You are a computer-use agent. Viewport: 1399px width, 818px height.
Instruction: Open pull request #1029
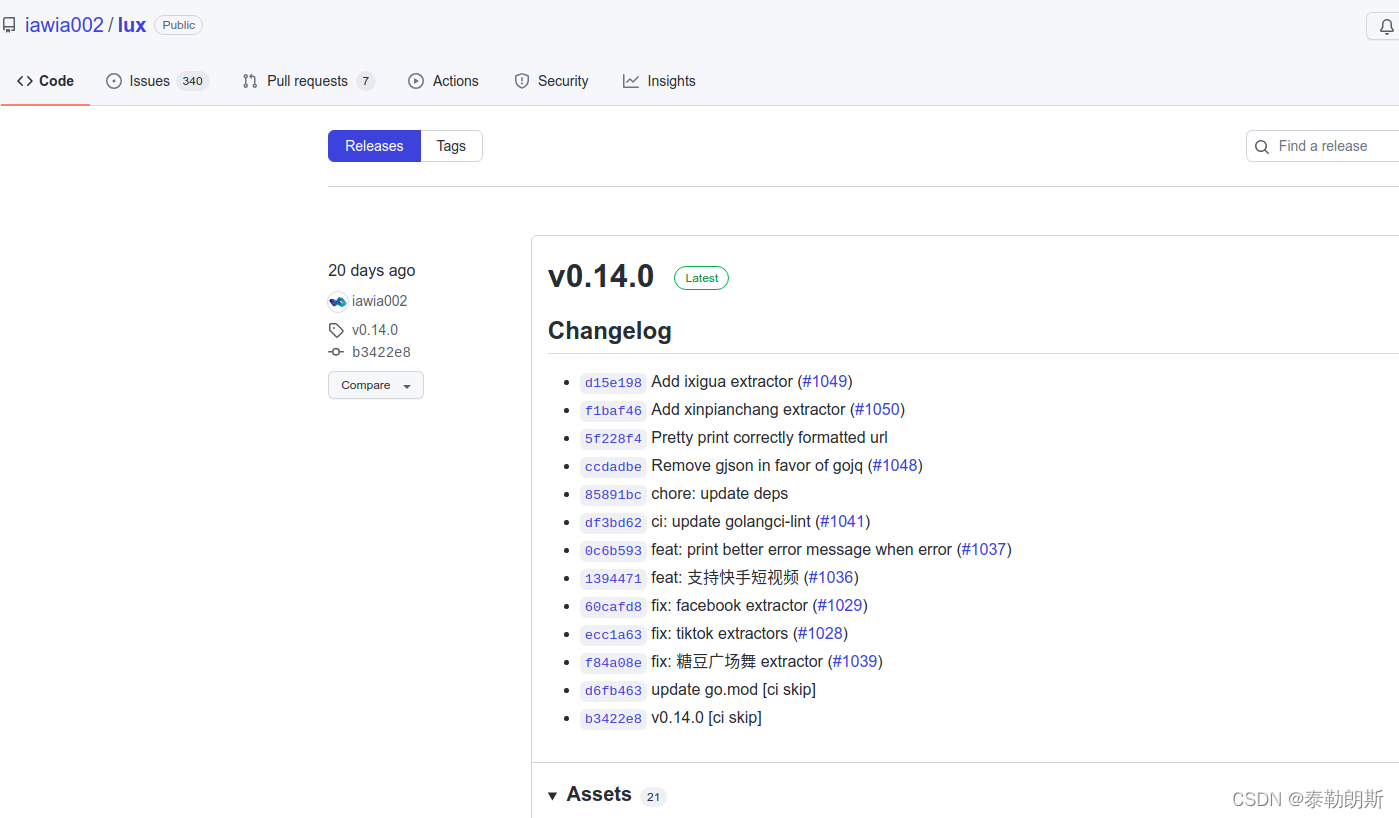coord(840,605)
